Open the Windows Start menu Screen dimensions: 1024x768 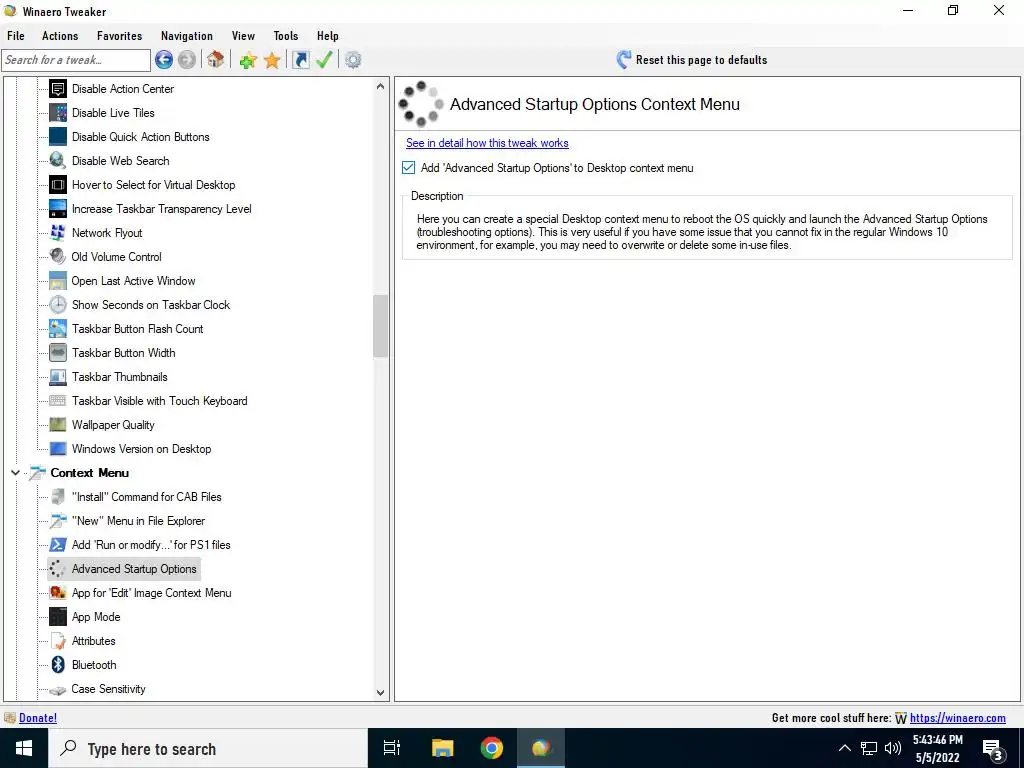(24, 748)
